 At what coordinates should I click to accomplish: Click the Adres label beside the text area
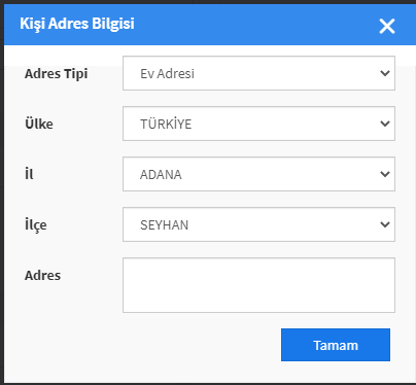(x=43, y=276)
